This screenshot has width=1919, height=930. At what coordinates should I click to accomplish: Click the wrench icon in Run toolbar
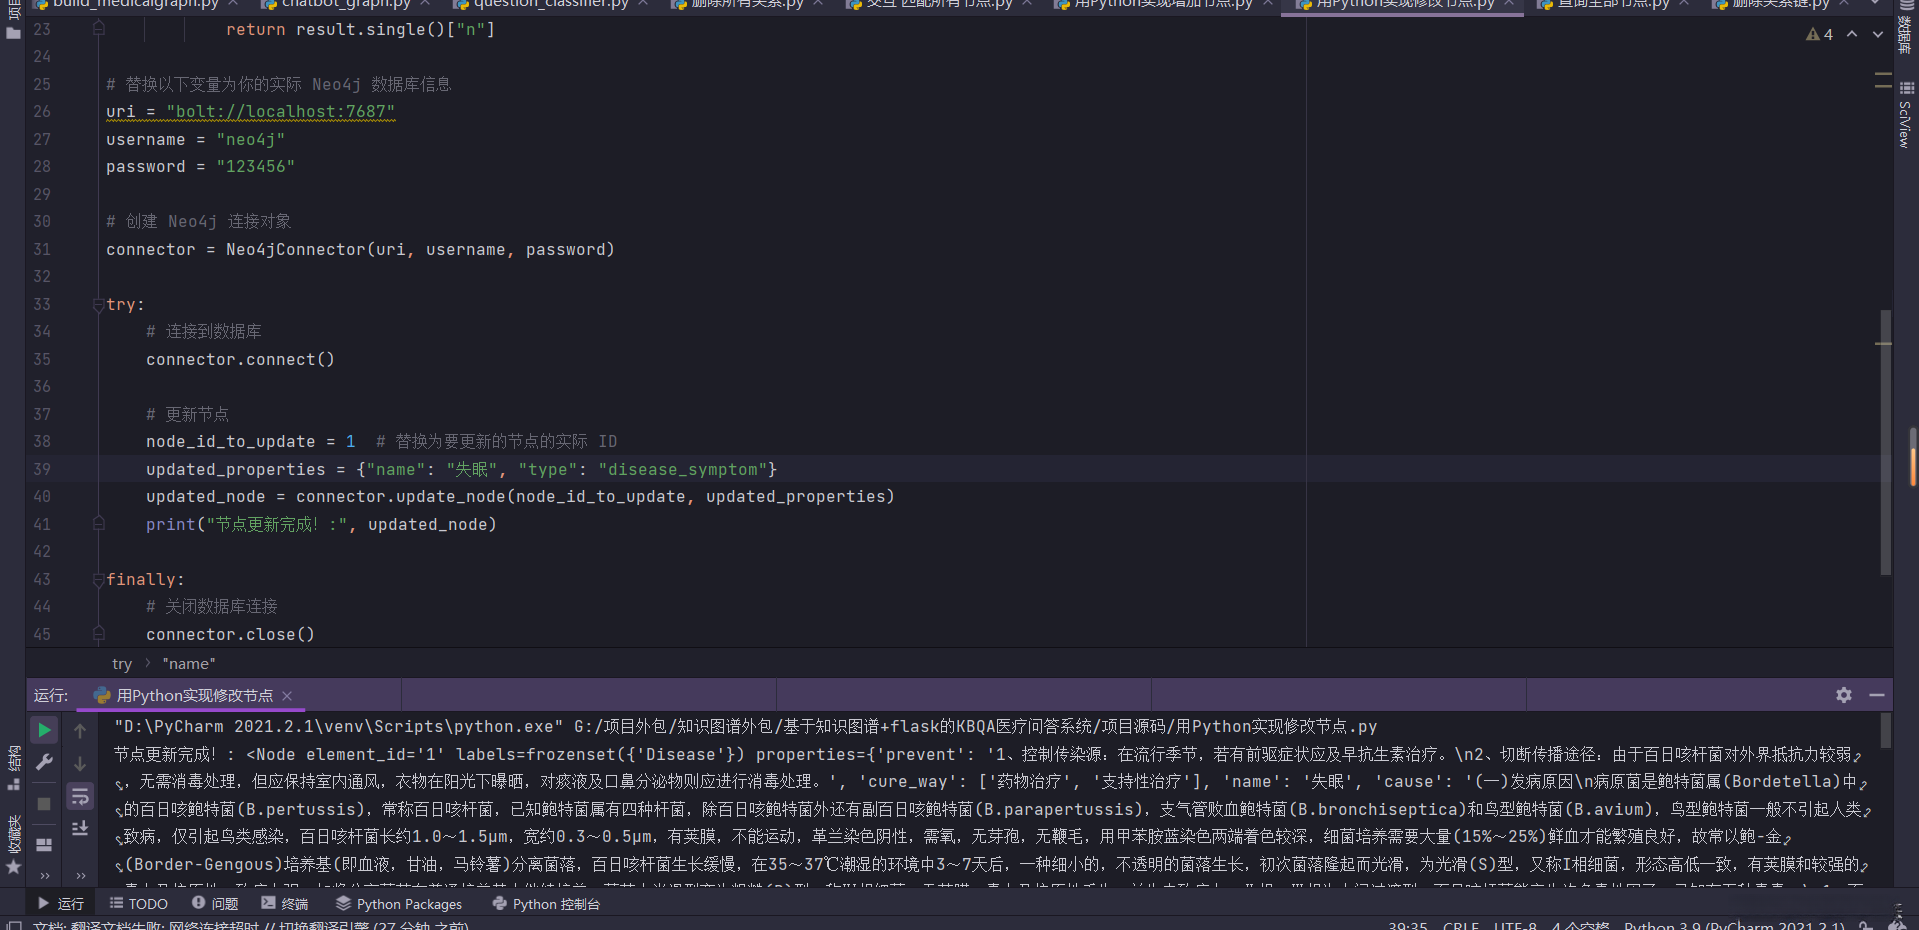(44, 763)
